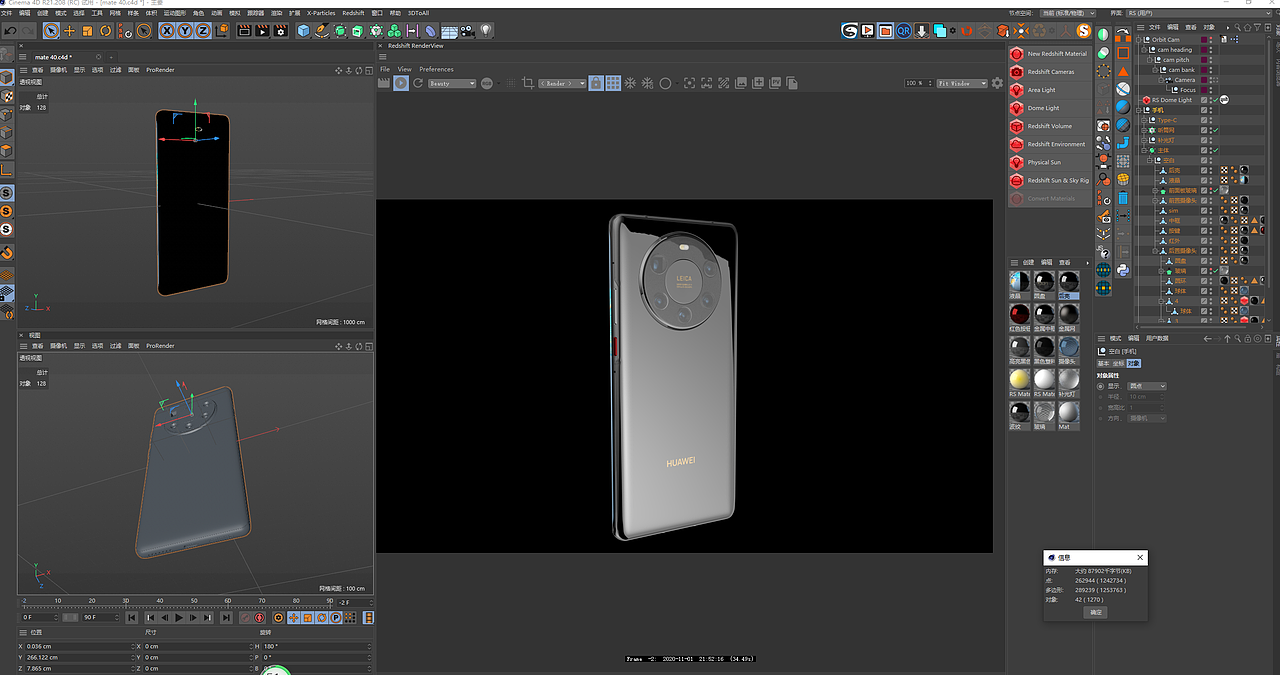Open Edit Render Settings clapperboard icon
Viewport: 1280px width, 675px height.
(281, 31)
